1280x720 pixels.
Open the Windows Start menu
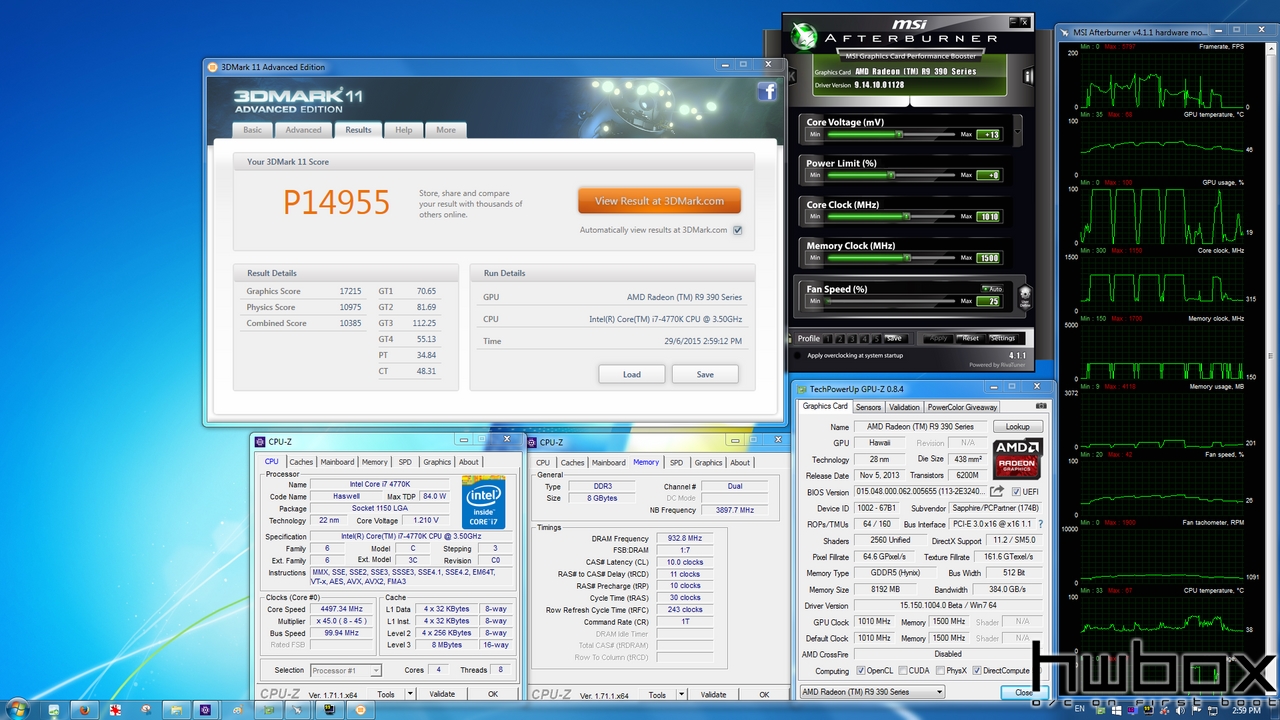(19, 709)
